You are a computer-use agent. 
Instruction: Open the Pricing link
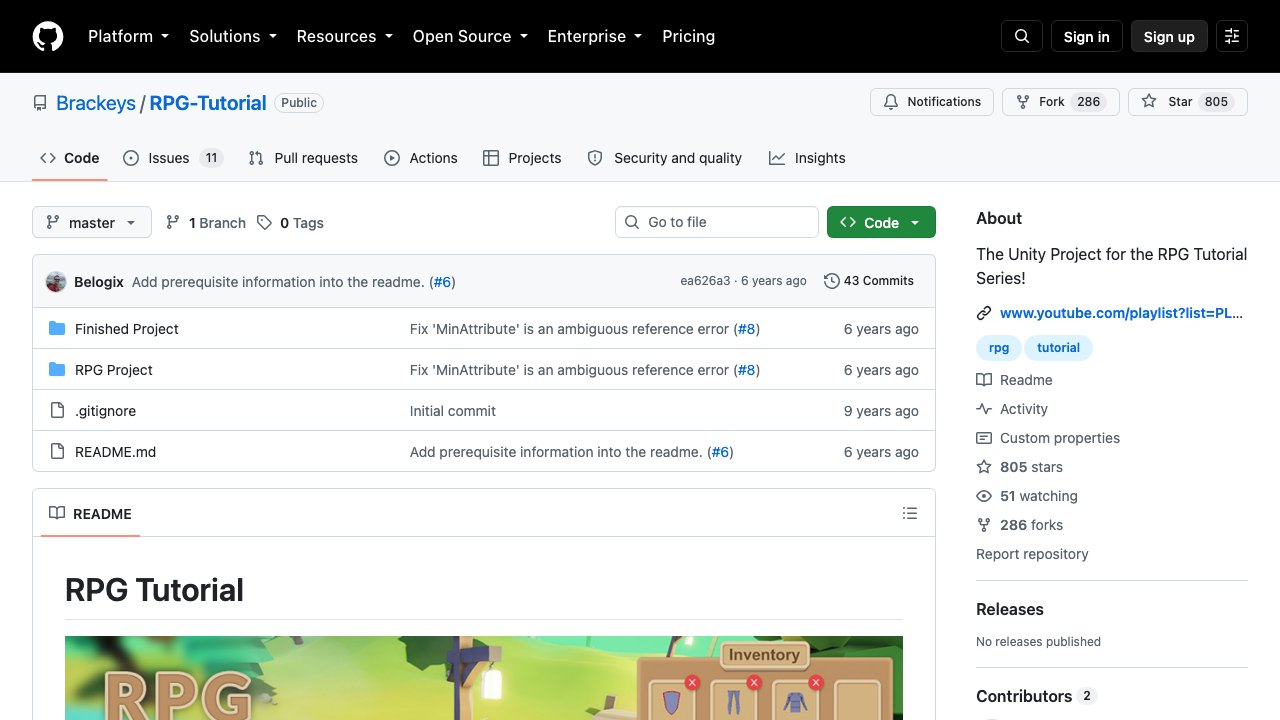tap(689, 36)
